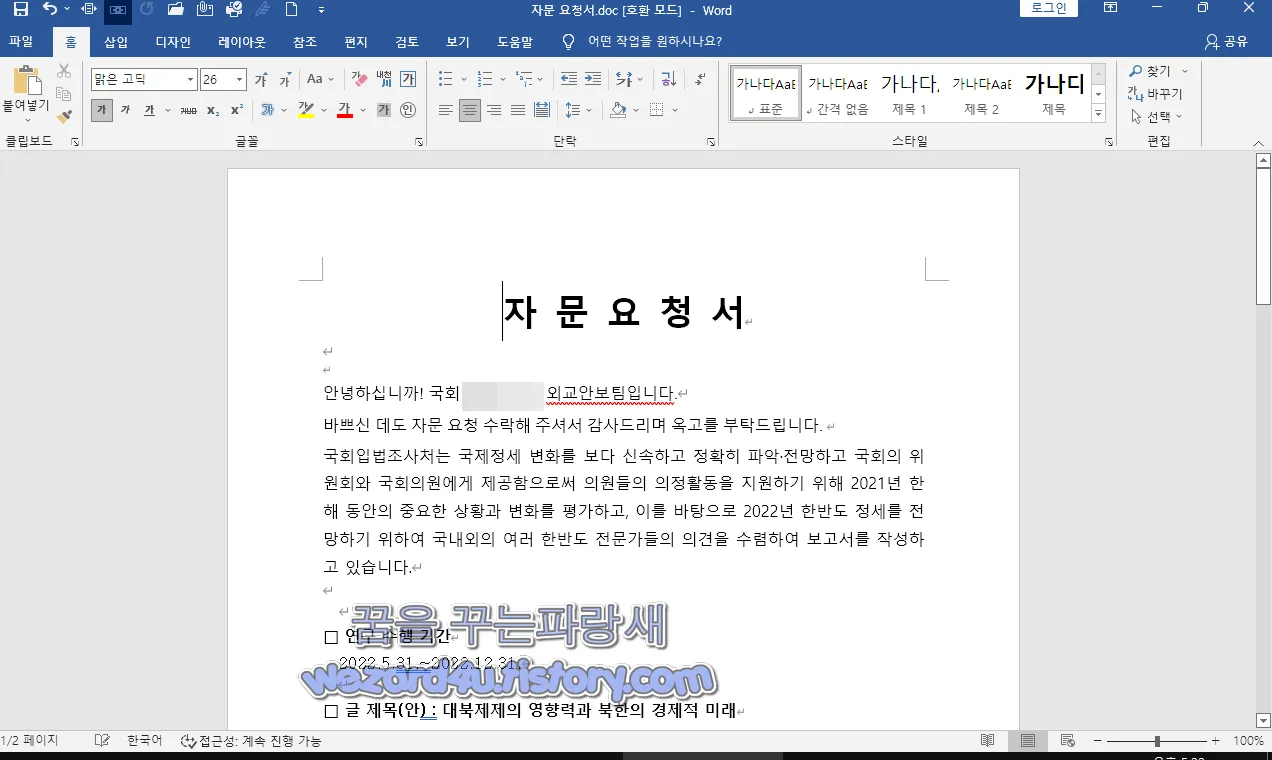Image resolution: width=1272 pixels, height=760 pixels.
Task: Toggle superscript formatting
Action: (x=237, y=110)
